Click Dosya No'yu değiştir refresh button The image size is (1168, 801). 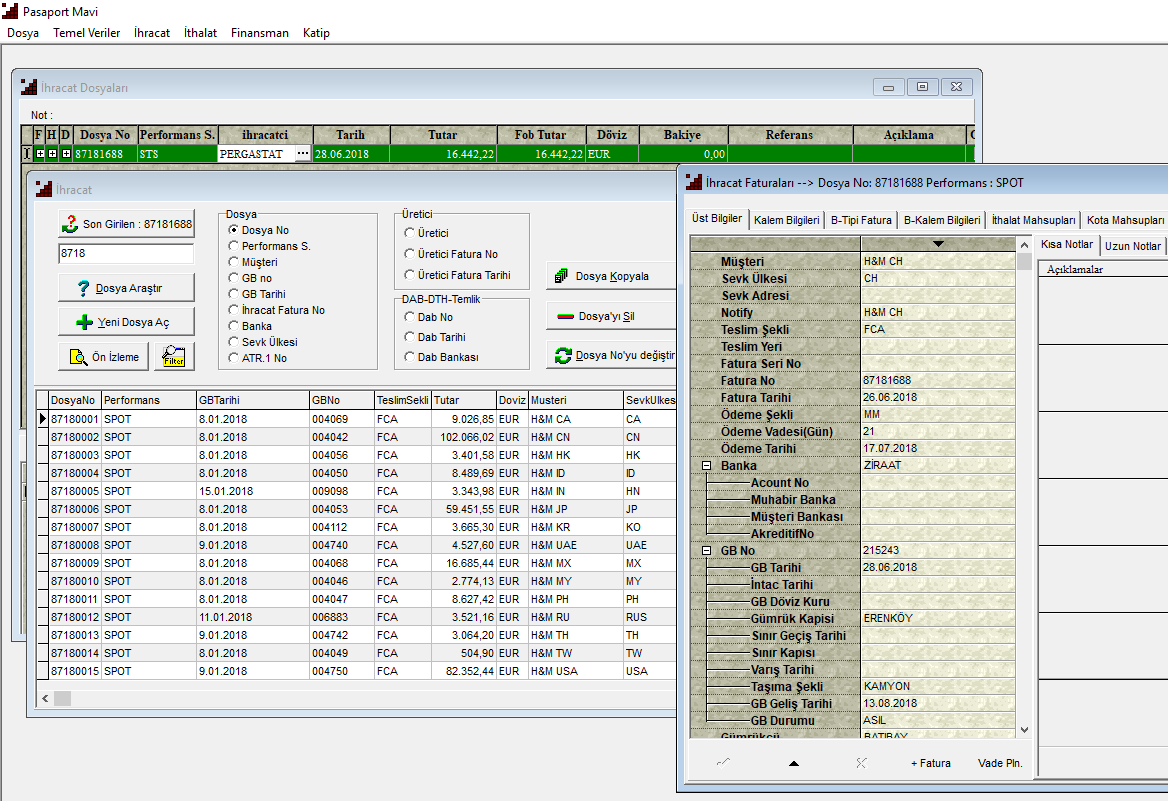(x=612, y=355)
